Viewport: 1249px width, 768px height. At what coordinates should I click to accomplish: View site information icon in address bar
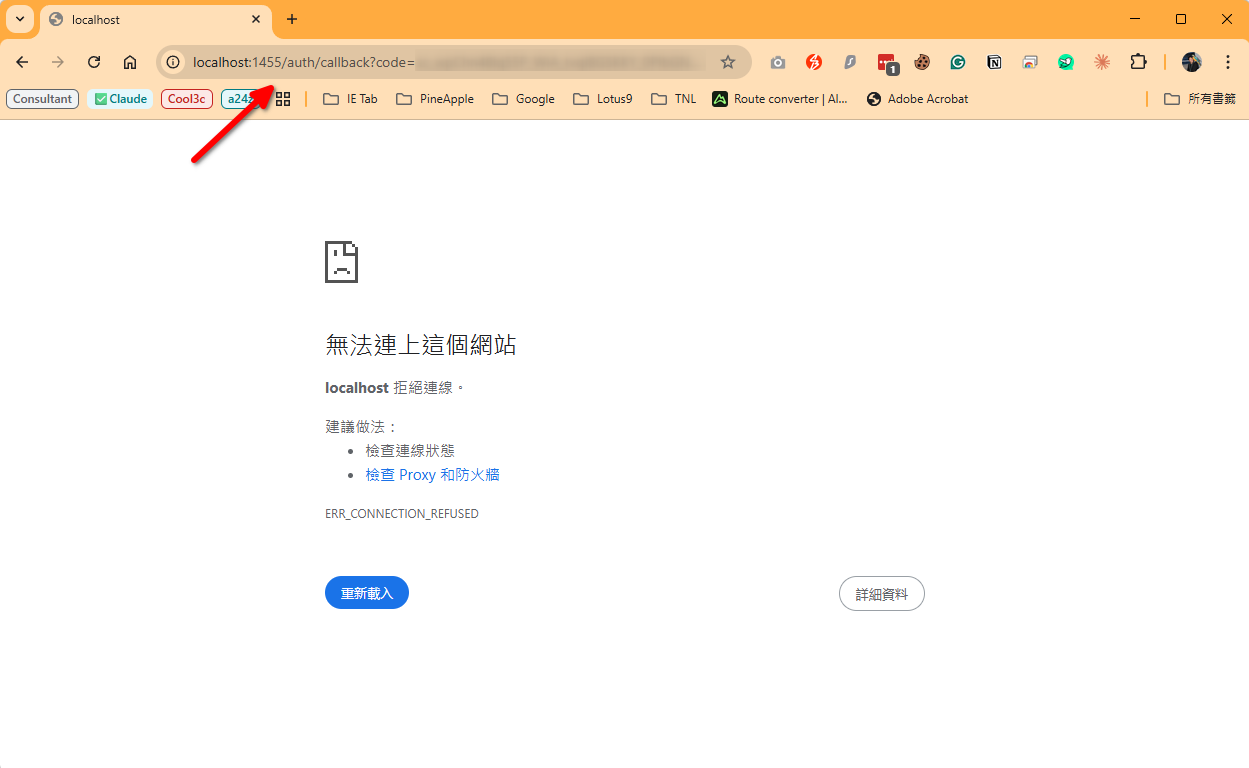click(173, 62)
